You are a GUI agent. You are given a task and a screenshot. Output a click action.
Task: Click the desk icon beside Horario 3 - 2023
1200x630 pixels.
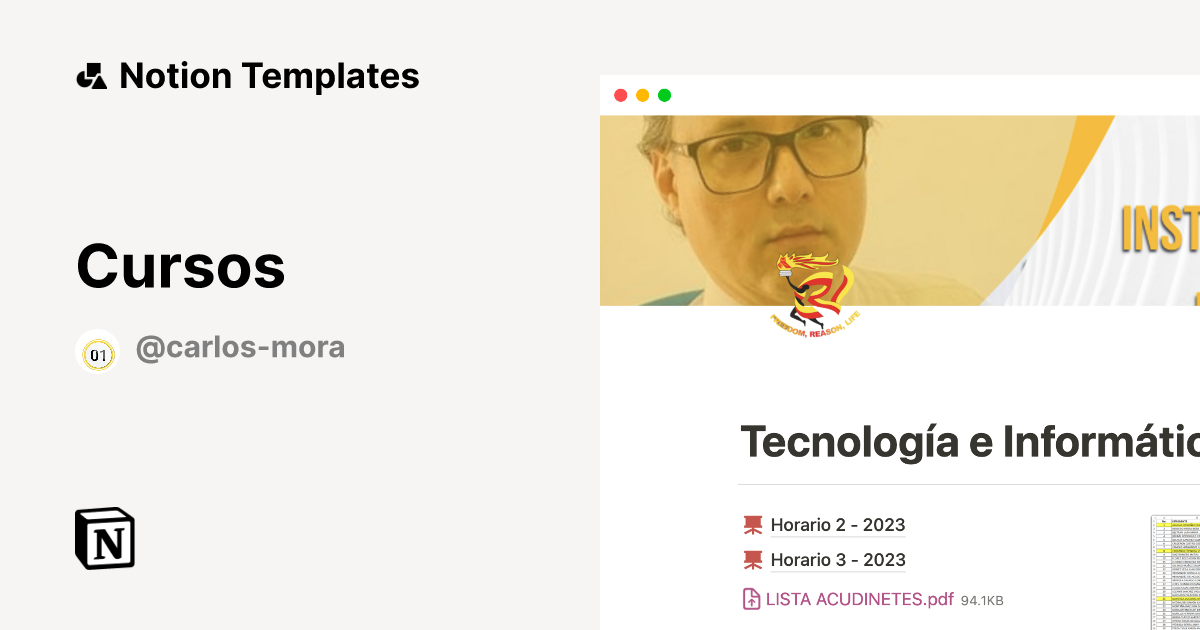click(x=751, y=559)
